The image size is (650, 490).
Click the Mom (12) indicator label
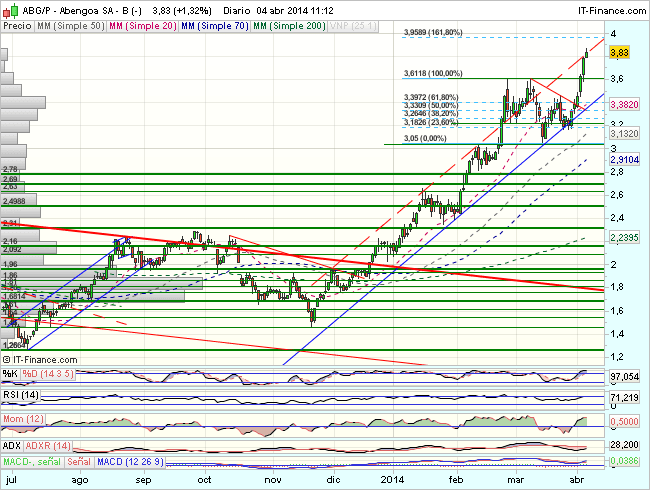pos(23,419)
